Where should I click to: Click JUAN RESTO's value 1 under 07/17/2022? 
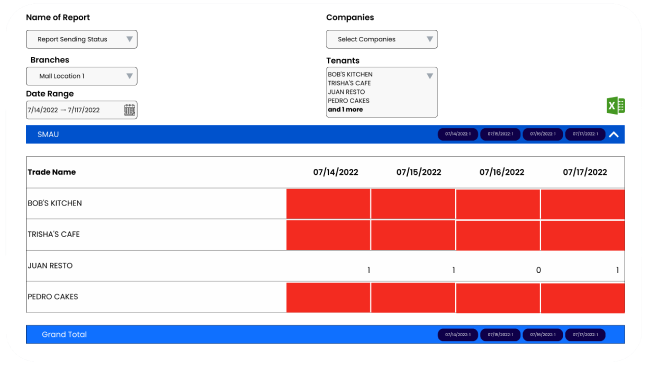point(617,270)
